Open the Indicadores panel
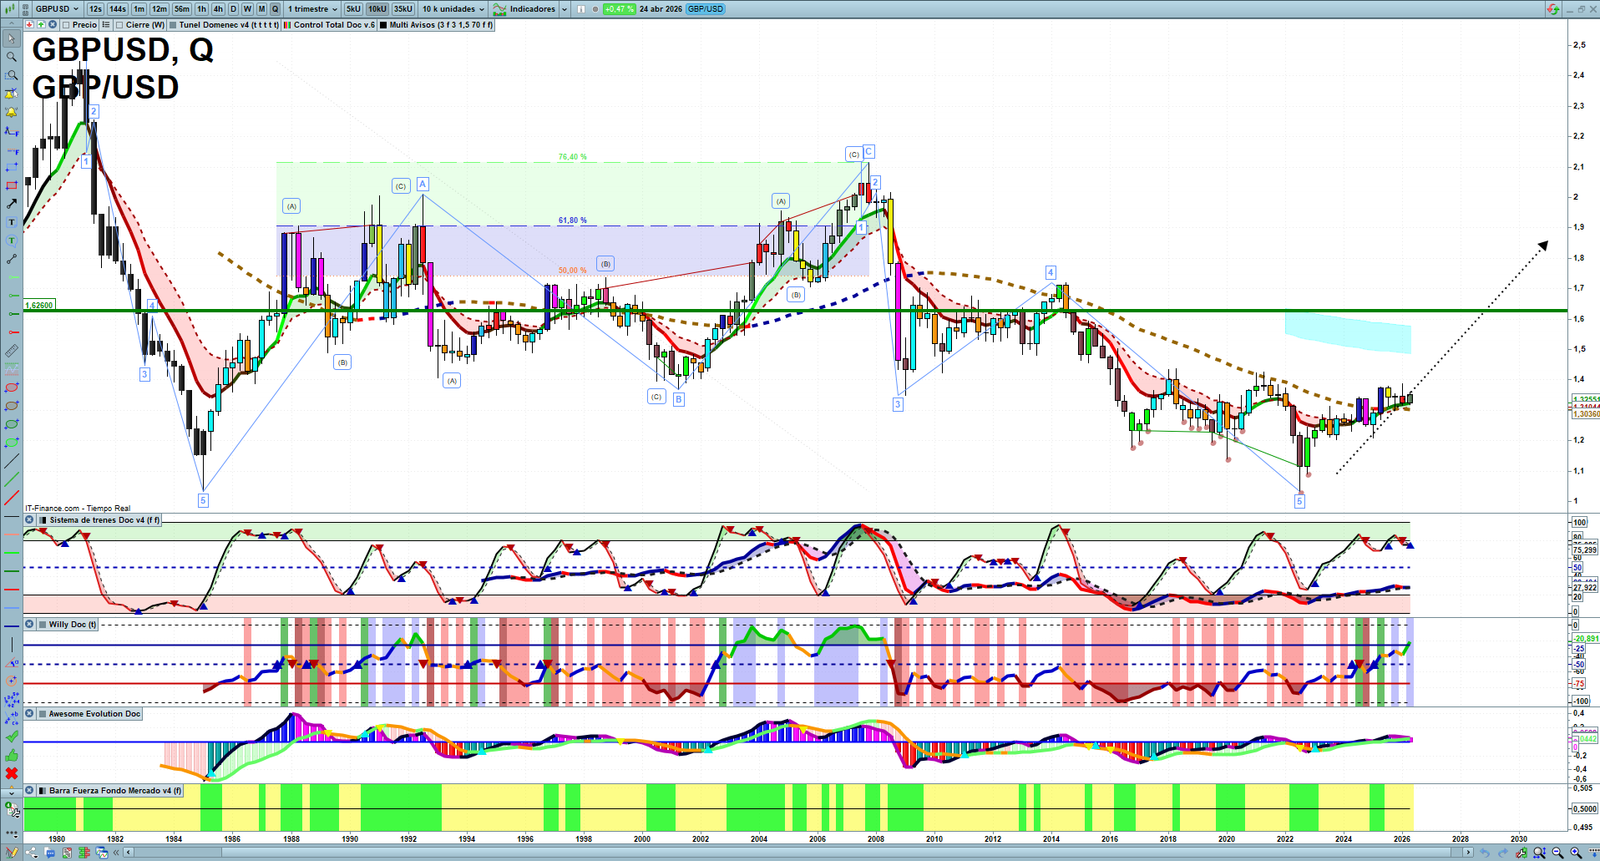1600x861 pixels. (x=531, y=9)
